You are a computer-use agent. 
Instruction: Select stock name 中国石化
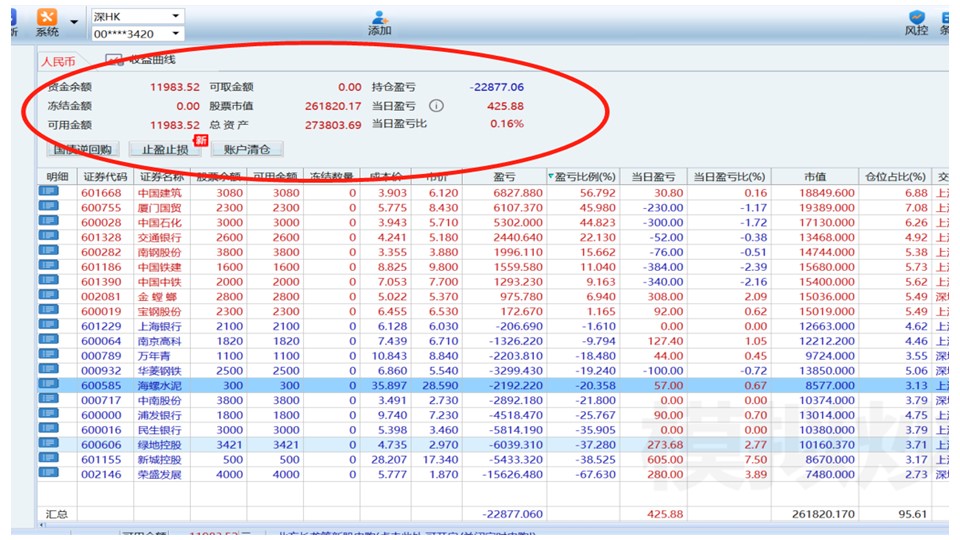160,222
